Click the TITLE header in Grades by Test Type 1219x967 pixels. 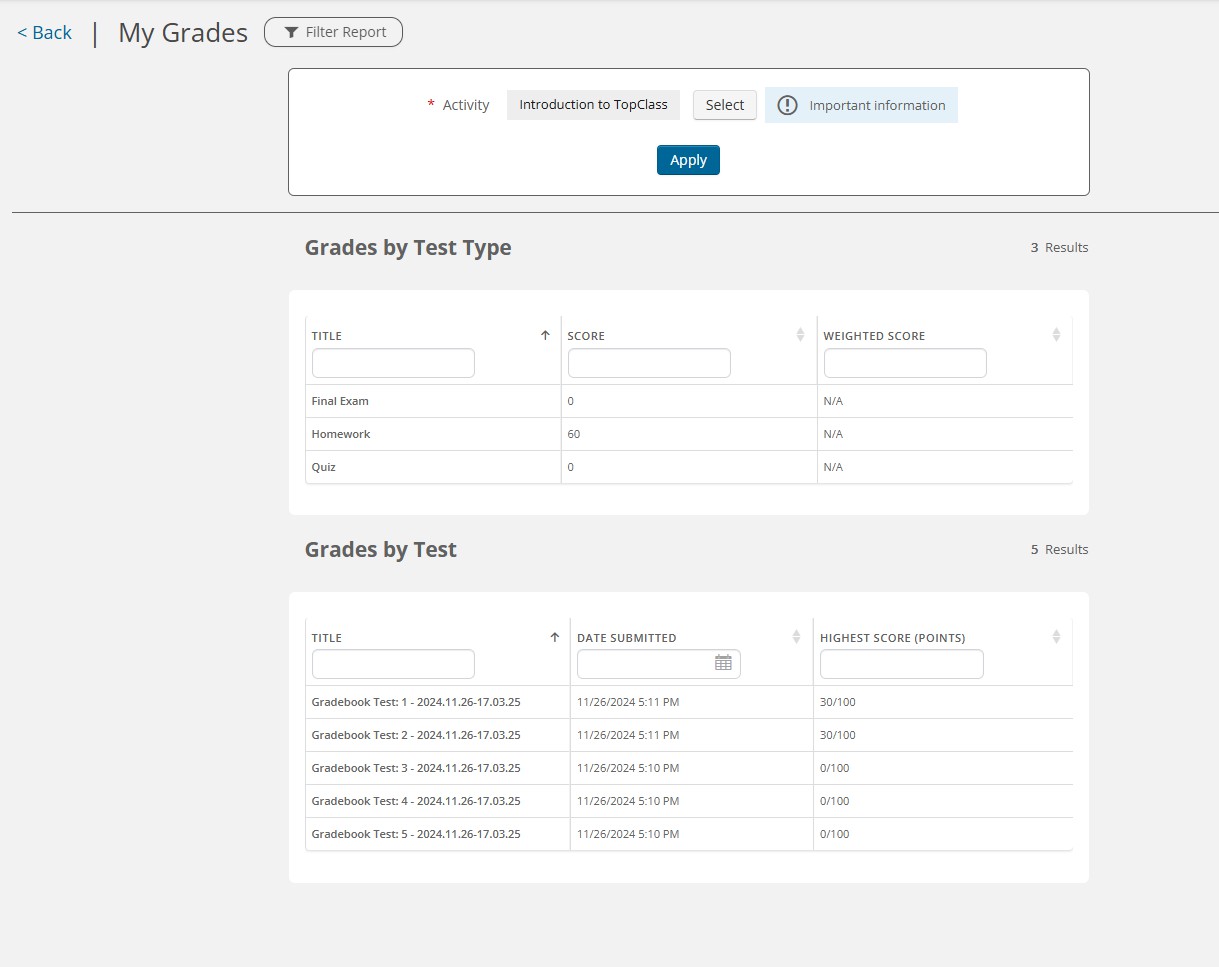[x=327, y=336]
